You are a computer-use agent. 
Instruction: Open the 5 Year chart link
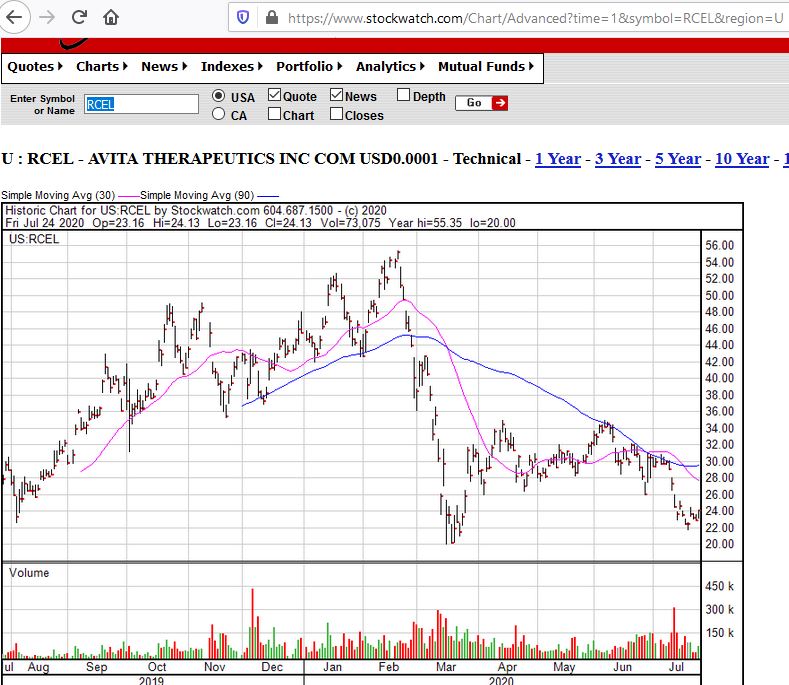(x=678, y=159)
